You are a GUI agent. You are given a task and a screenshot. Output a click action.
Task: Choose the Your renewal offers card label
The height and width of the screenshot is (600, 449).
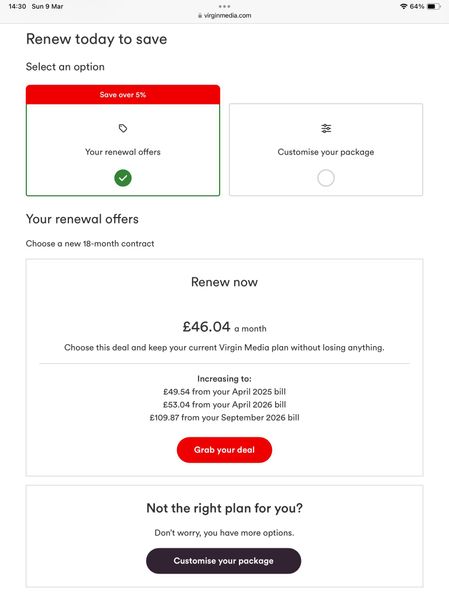(x=123, y=152)
